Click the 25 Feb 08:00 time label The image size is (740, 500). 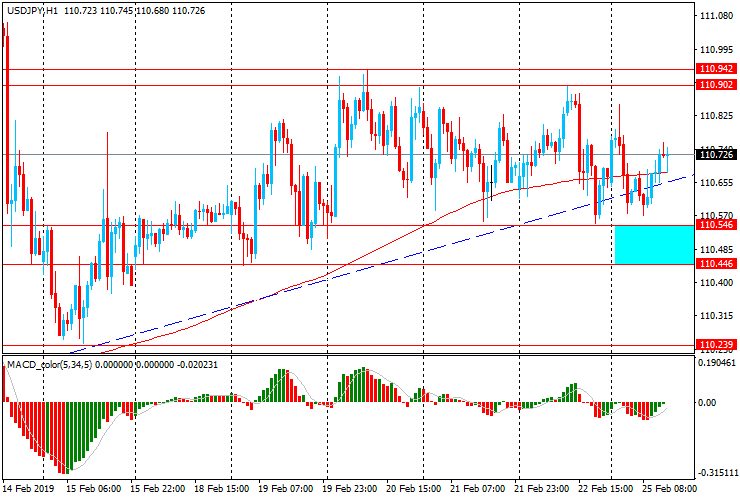[667, 490]
